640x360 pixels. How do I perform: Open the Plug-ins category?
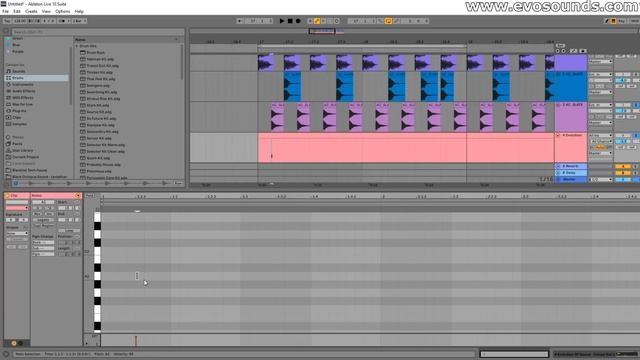[19, 111]
